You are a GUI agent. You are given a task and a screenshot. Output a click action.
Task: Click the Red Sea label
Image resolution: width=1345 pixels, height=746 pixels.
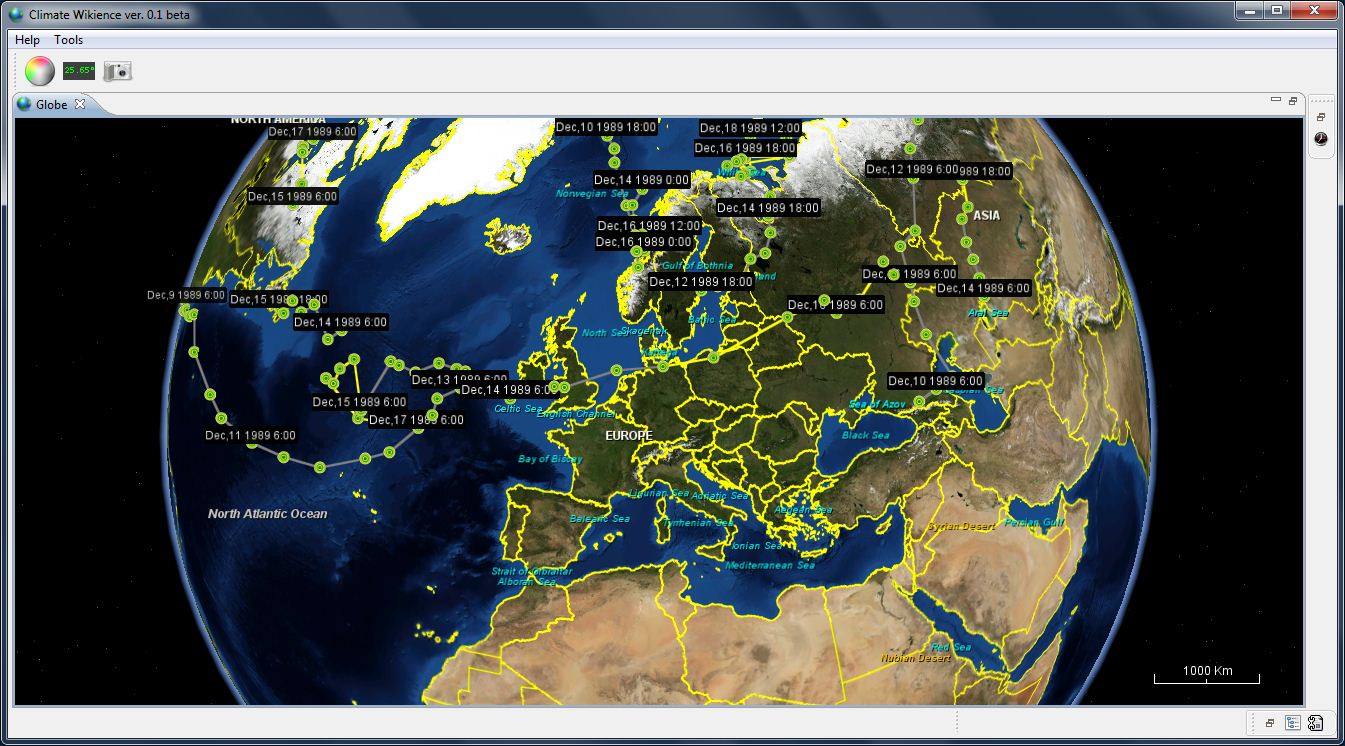tap(951, 647)
